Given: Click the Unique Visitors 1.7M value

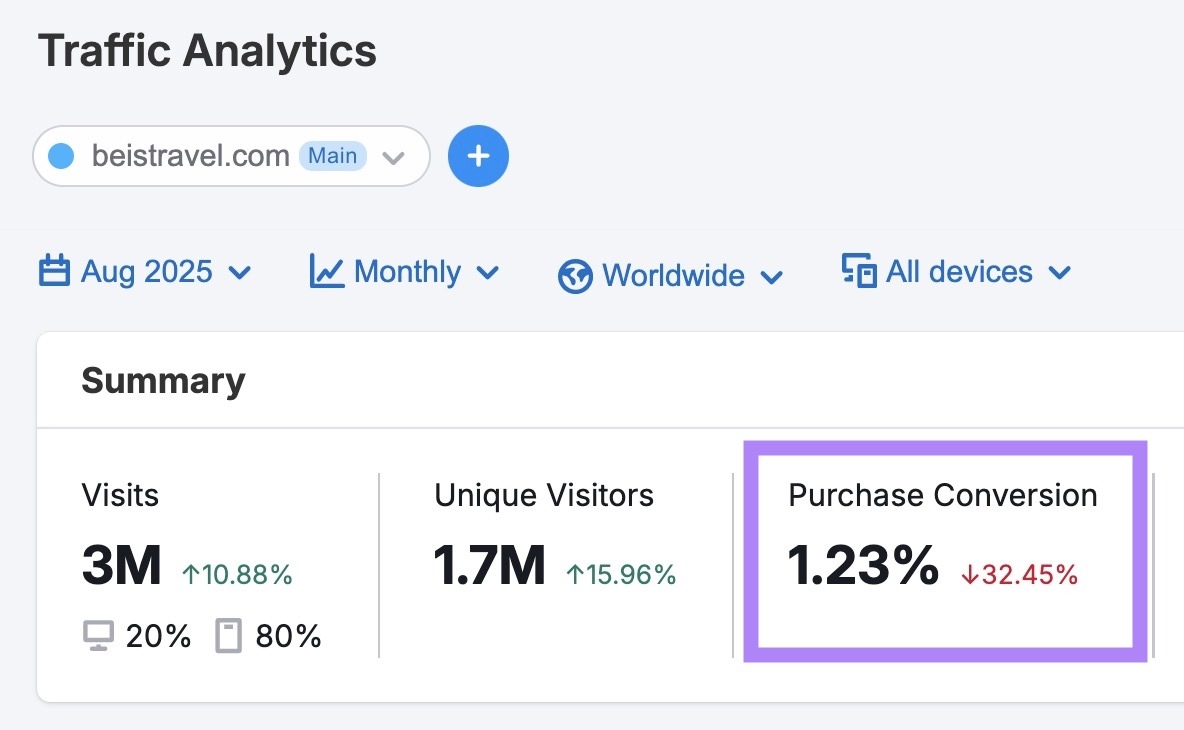Looking at the screenshot, I should 489,565.
